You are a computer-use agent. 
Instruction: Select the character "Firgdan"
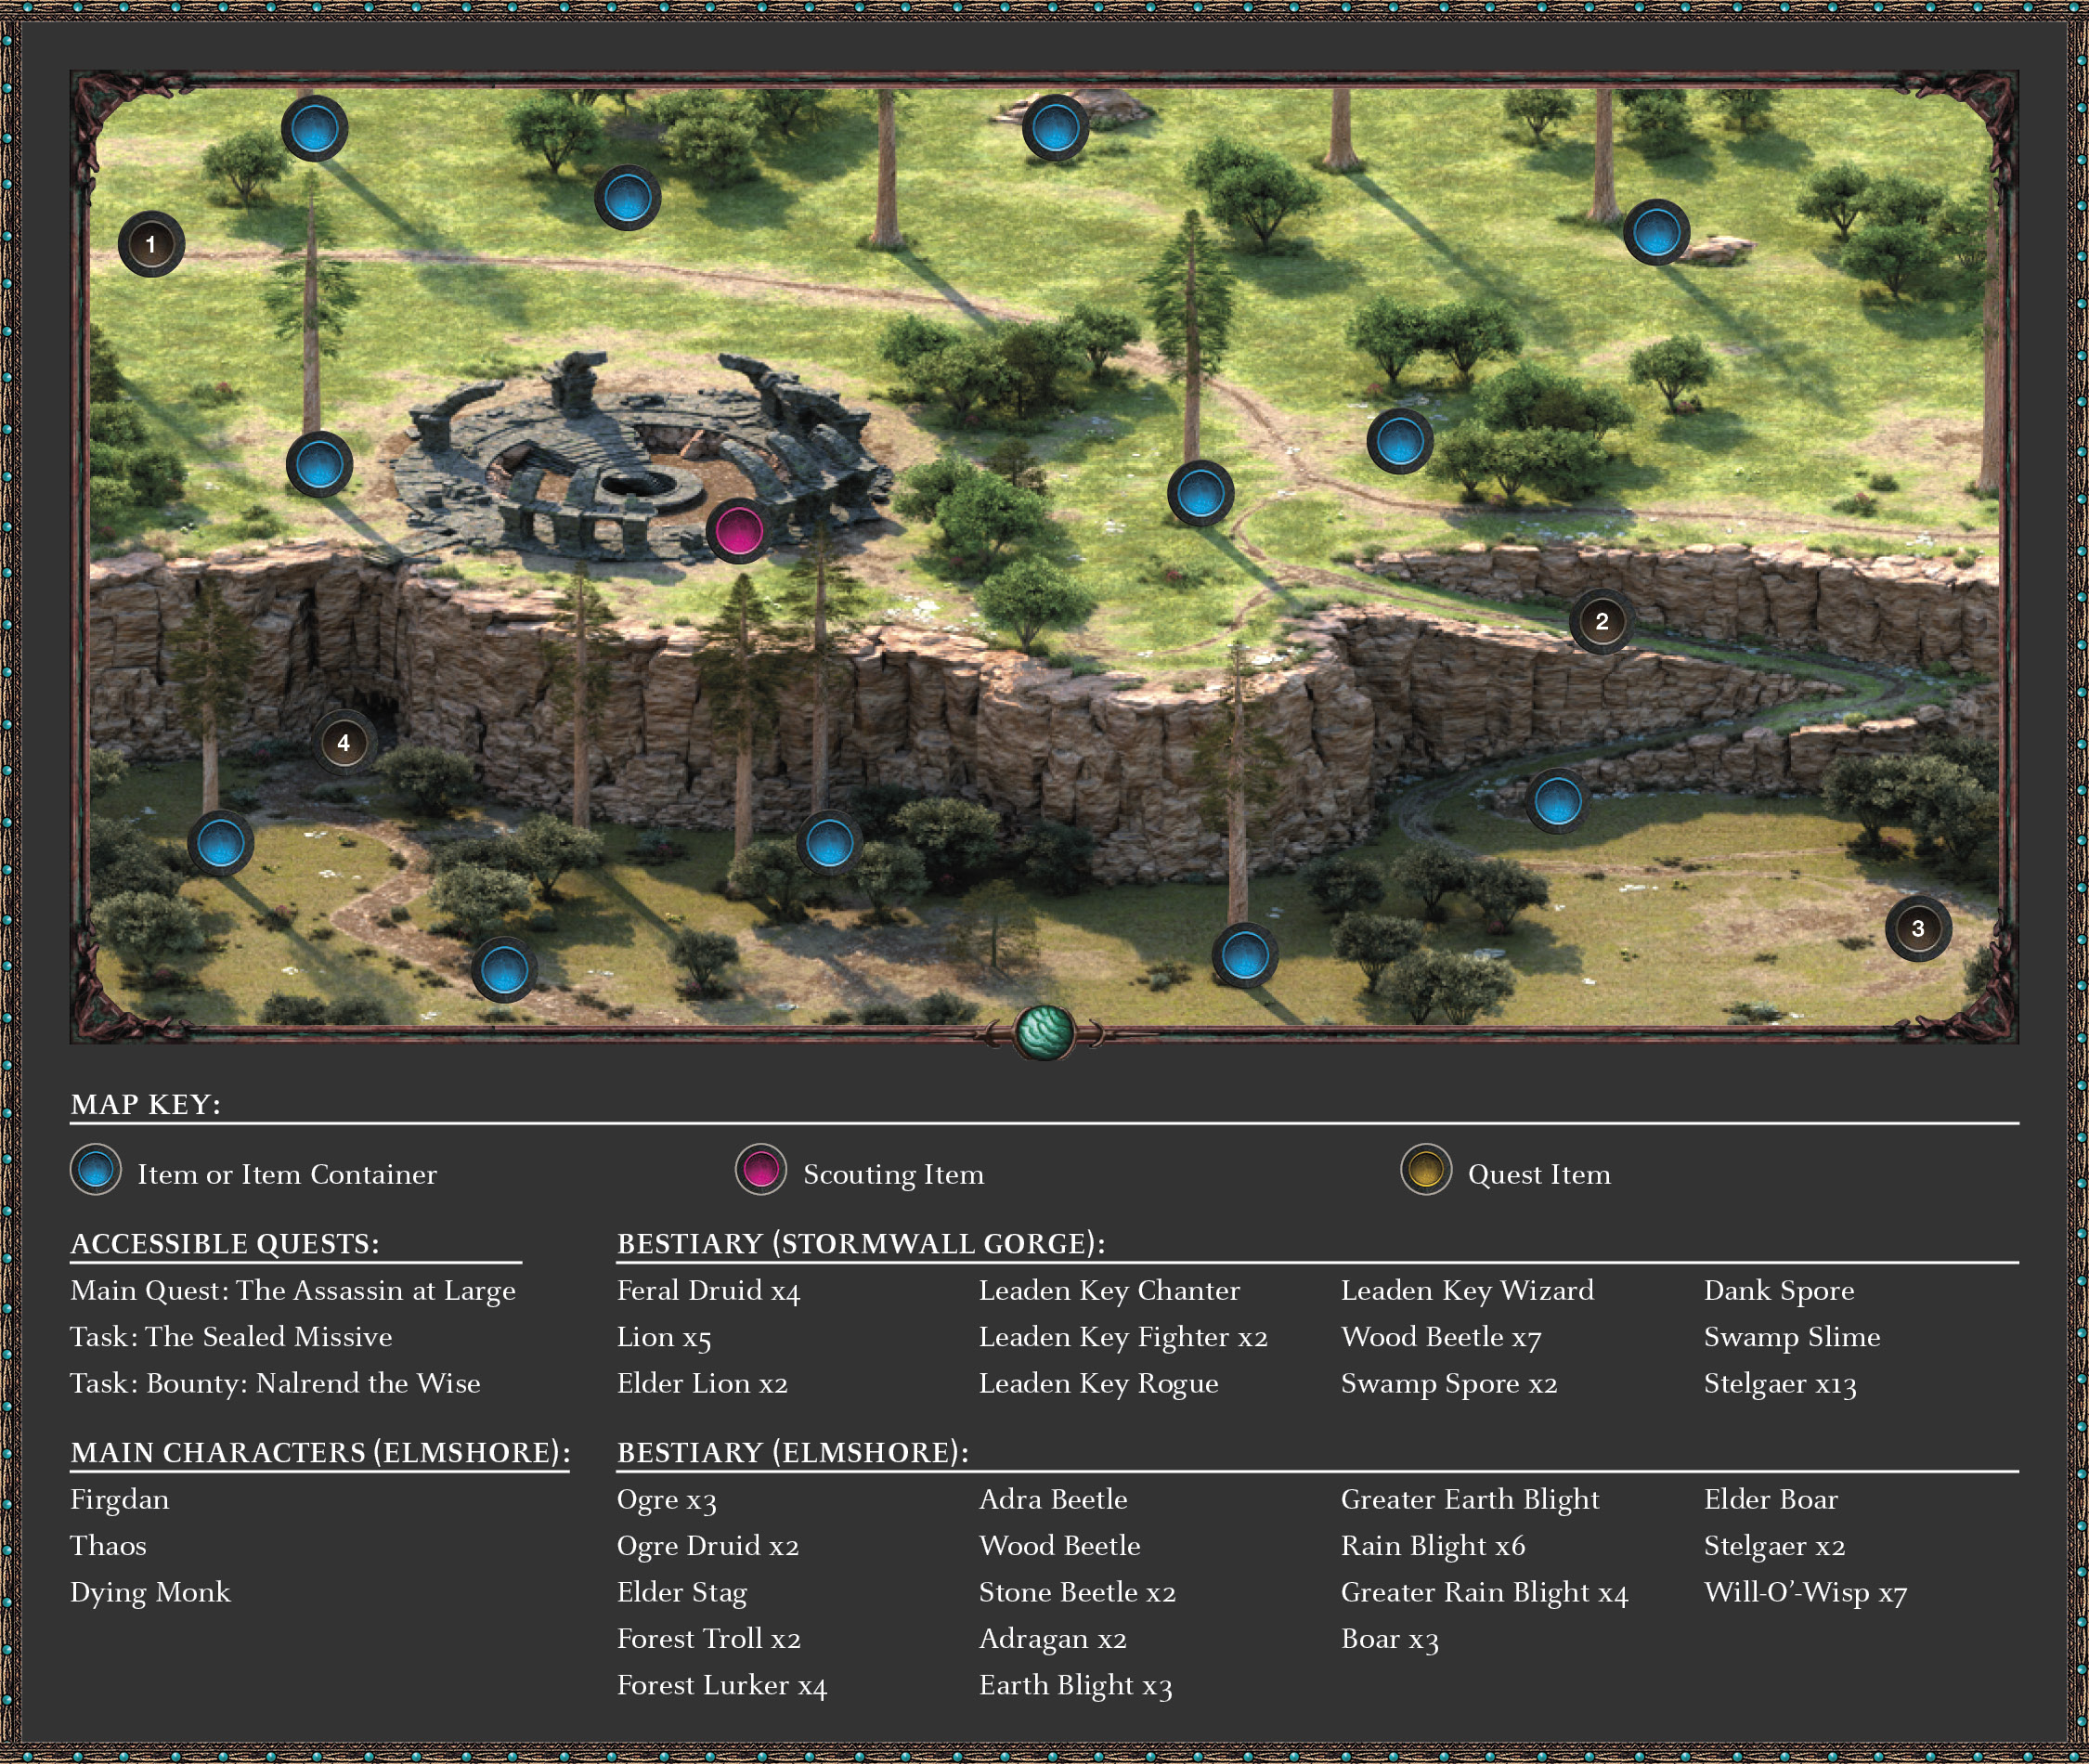pyautogui.click(x=120, y=1499)
